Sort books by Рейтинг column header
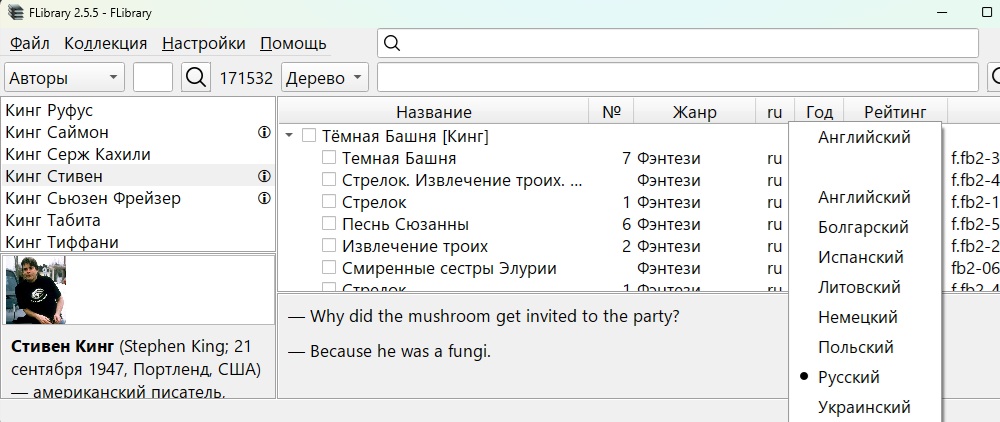Screen dimensions: 1000x422 [895, 112]
